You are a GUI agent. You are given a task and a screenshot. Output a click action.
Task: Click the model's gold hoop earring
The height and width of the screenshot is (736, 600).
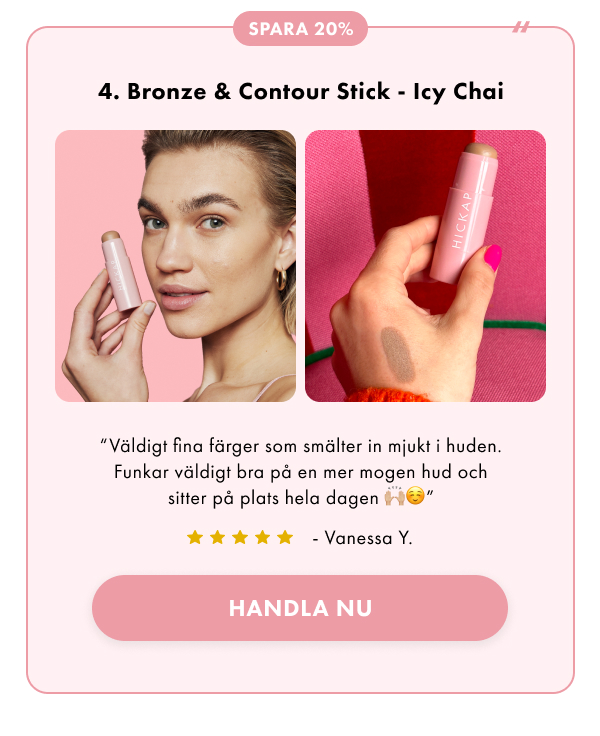282,279
